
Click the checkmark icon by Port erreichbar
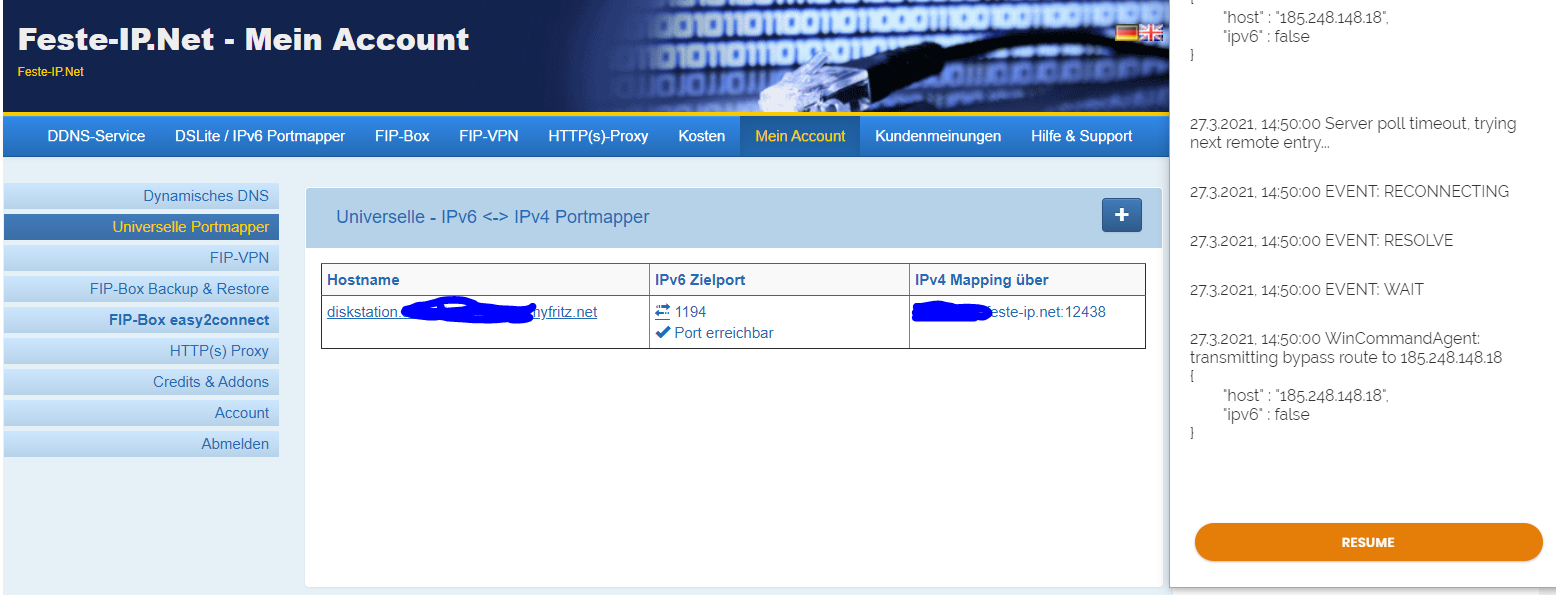(x=662, y=333)
